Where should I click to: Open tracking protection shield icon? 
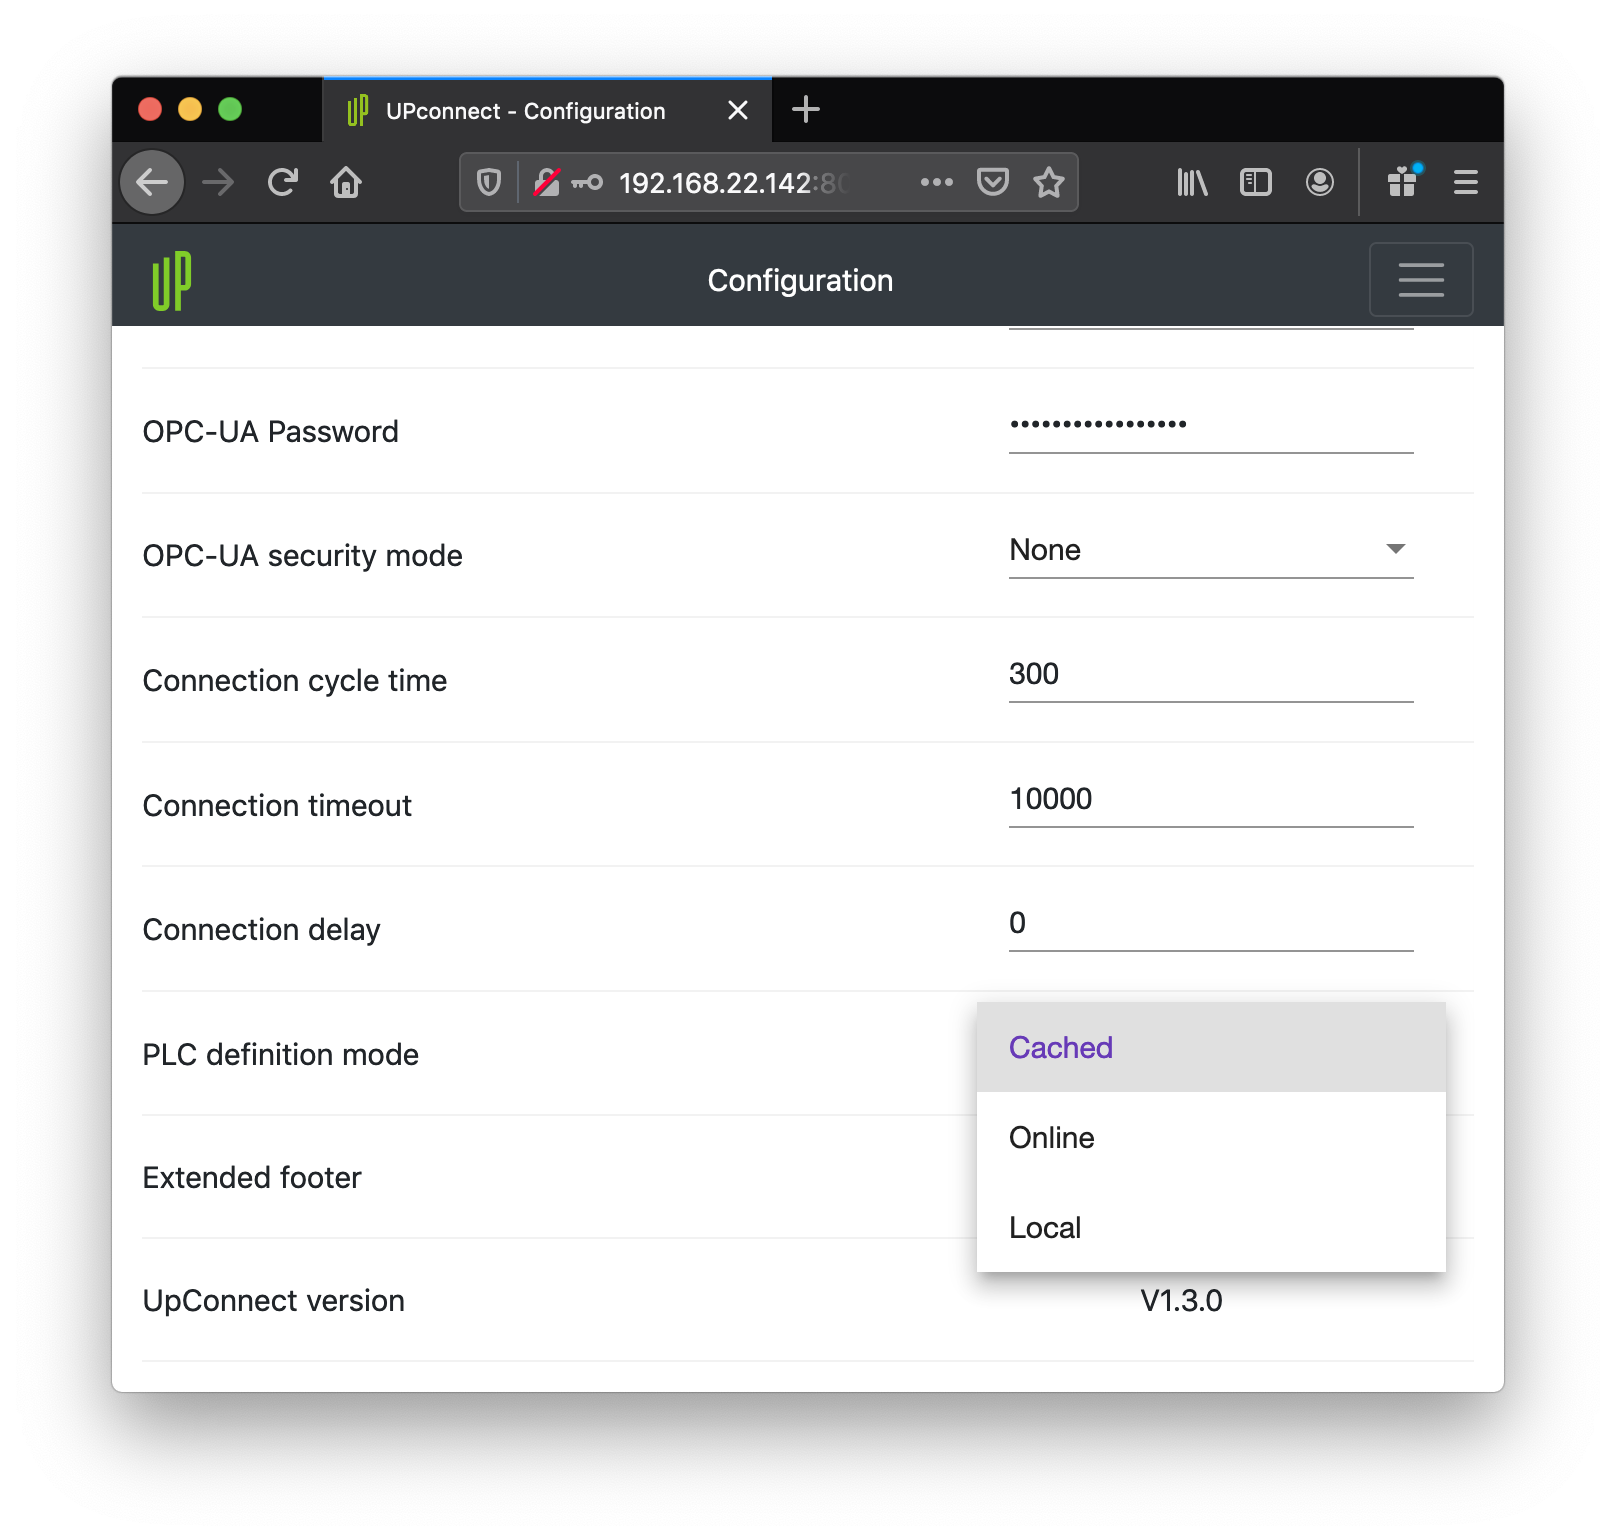(488, 182)
